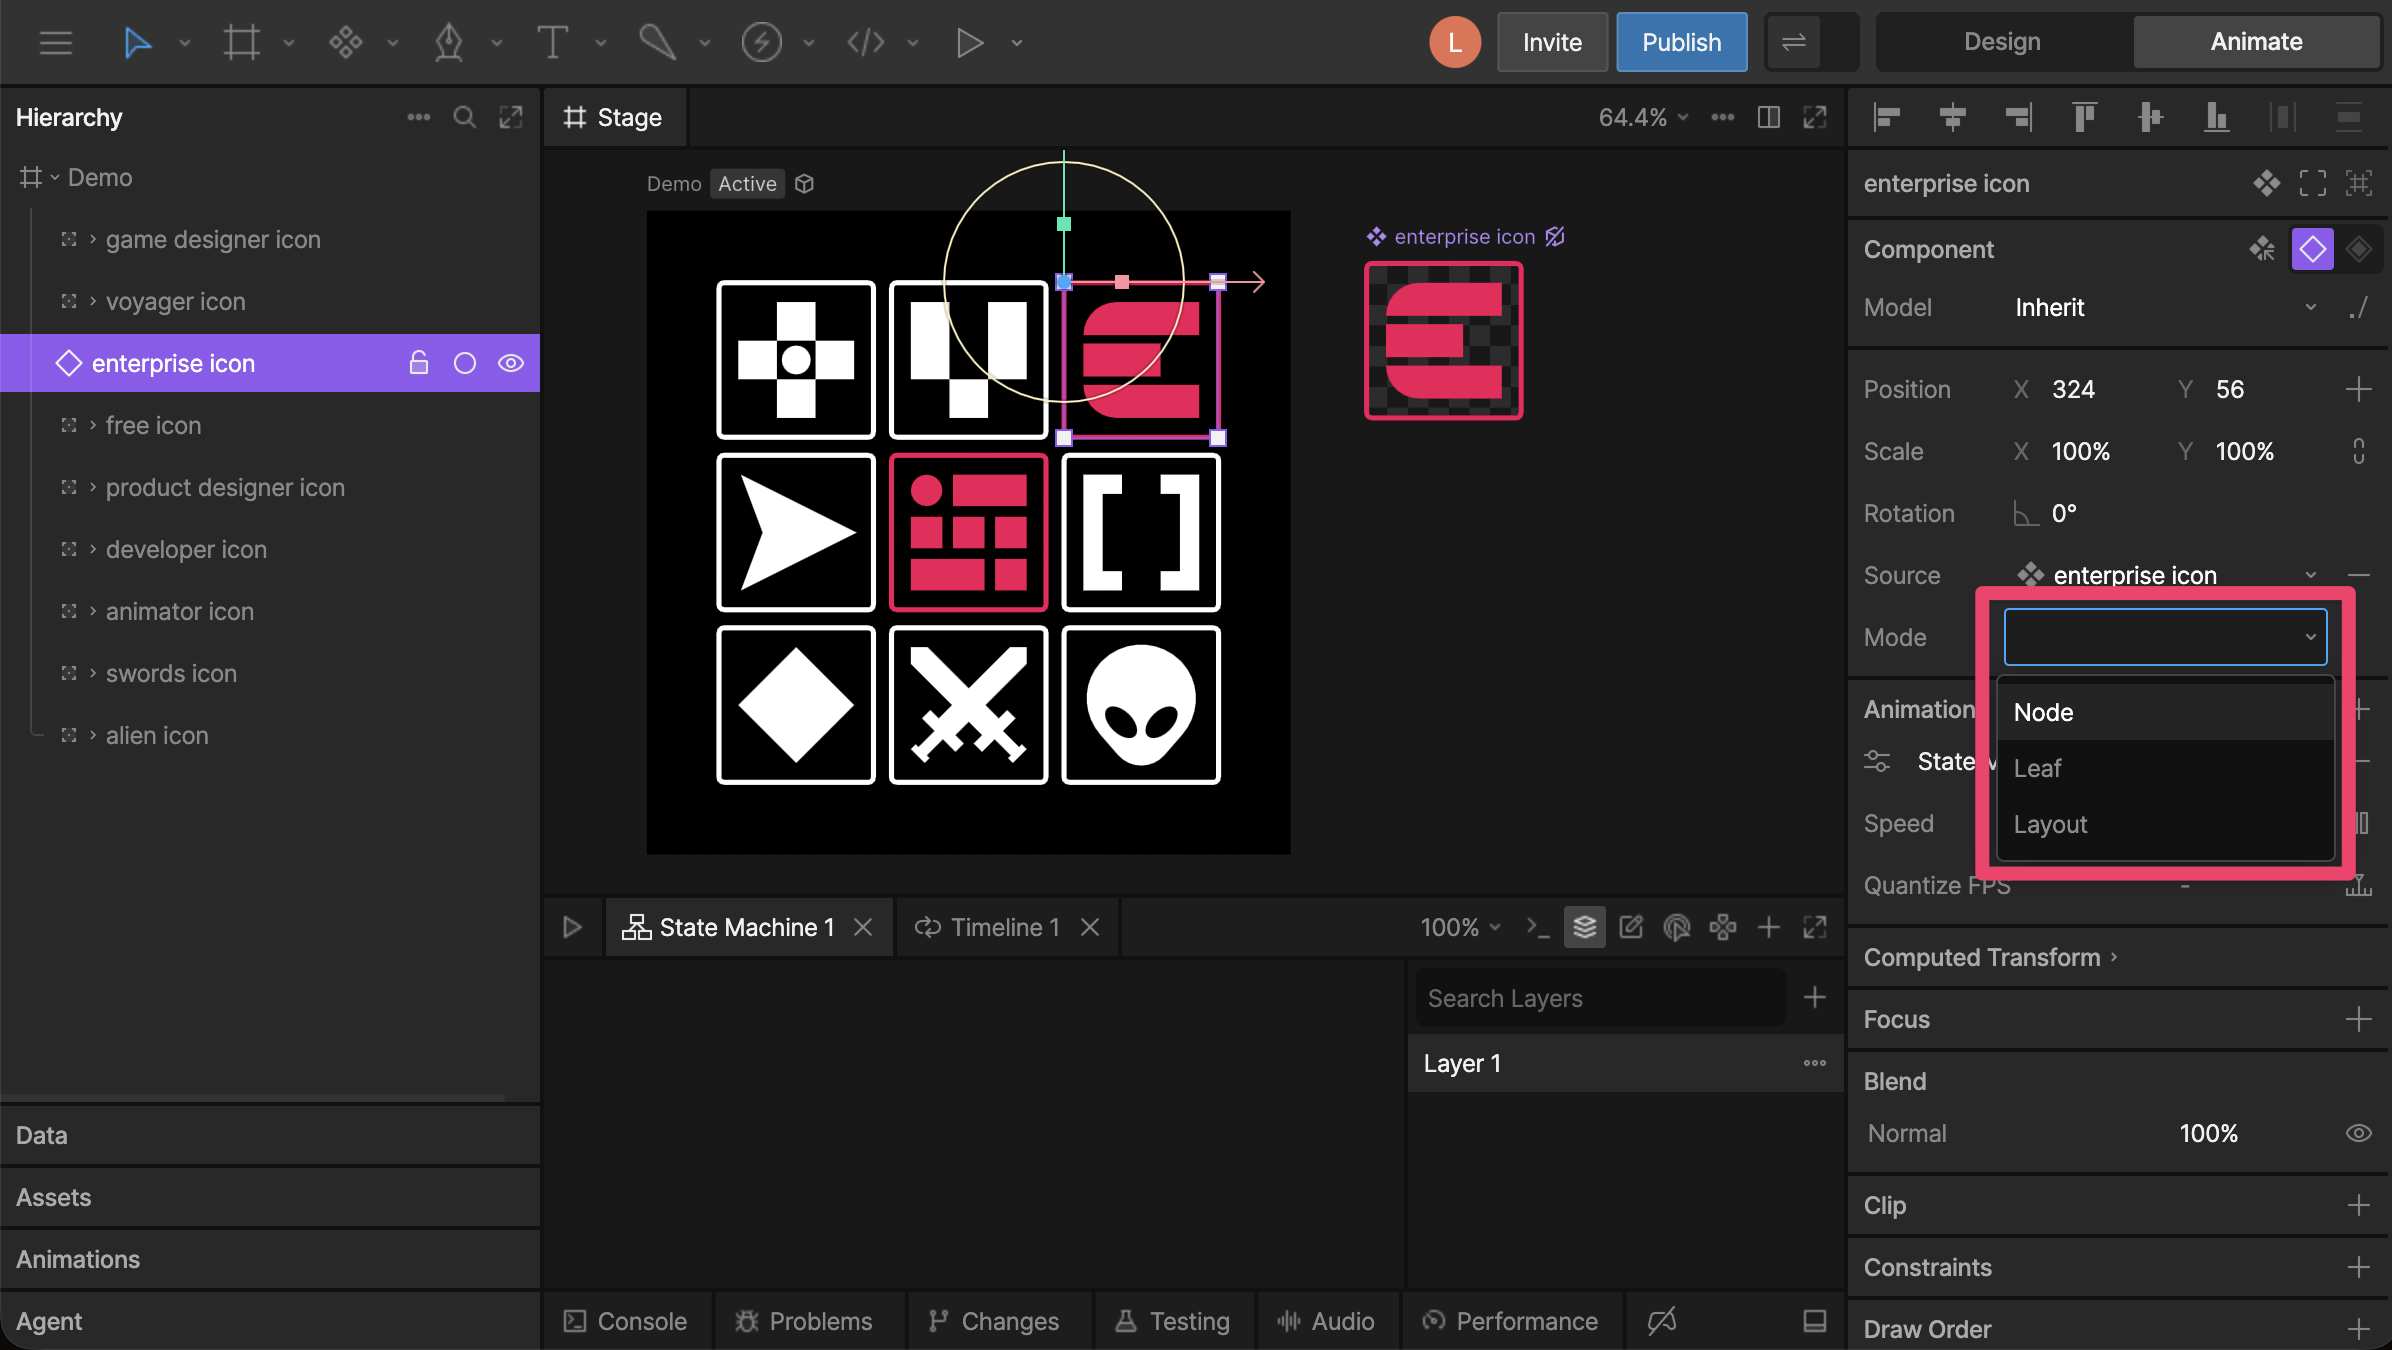The width and height of the screenshot is (2392, 1350).
Task: Expand product designer icon node
Action: 92,488
